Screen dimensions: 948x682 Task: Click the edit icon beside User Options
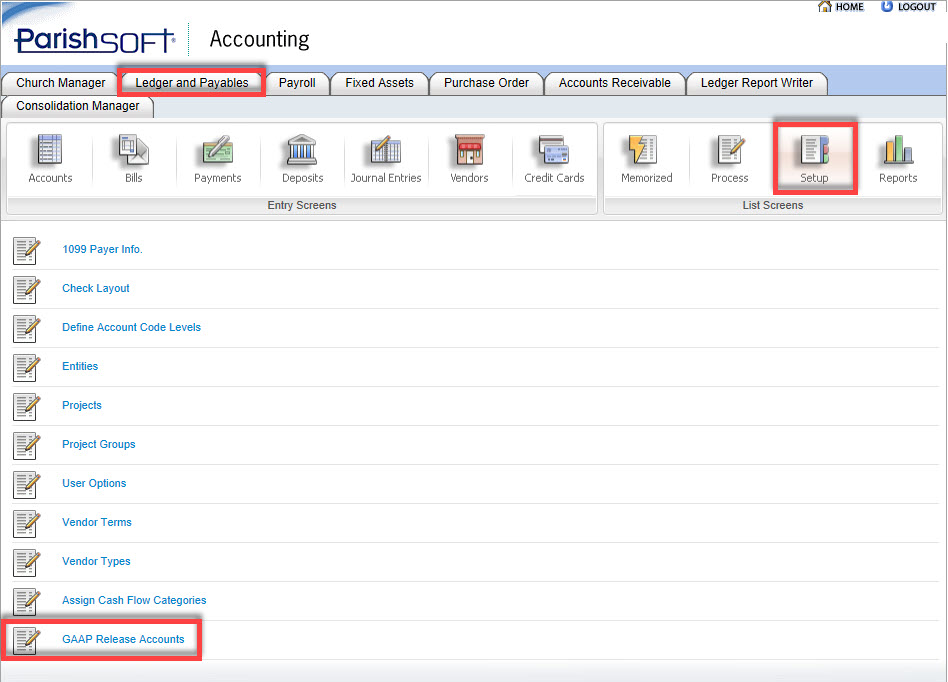27,485
